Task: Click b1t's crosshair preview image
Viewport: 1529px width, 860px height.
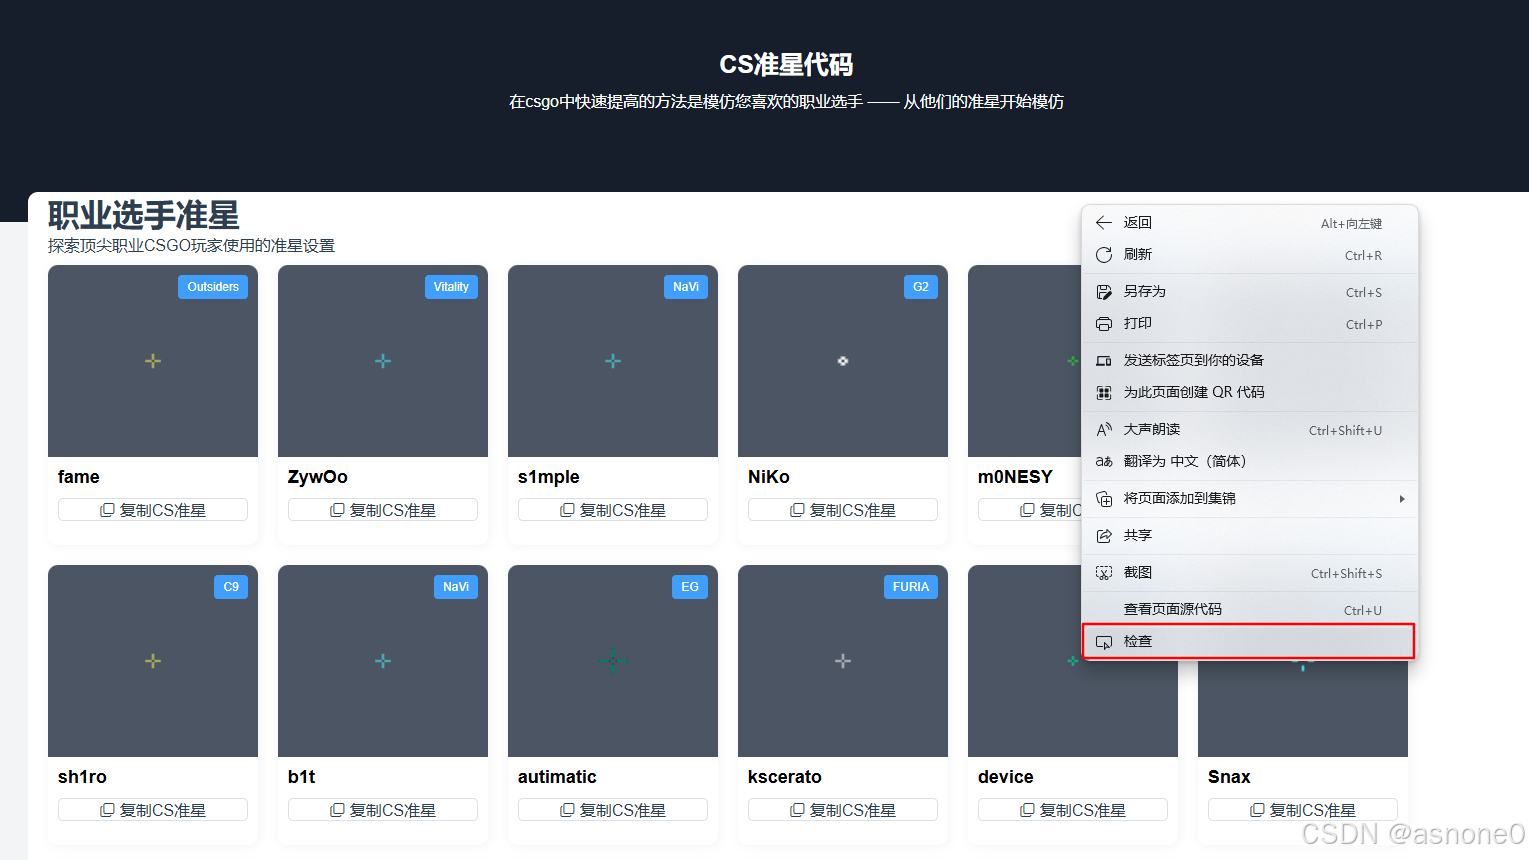Action: click(x=383, y=661)
